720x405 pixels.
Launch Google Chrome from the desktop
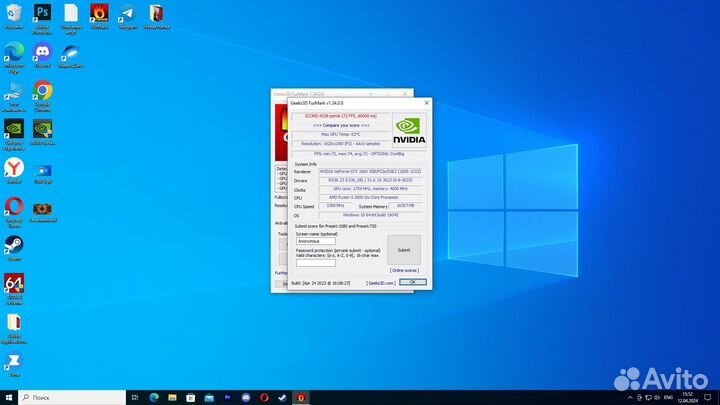coord(42,91)
